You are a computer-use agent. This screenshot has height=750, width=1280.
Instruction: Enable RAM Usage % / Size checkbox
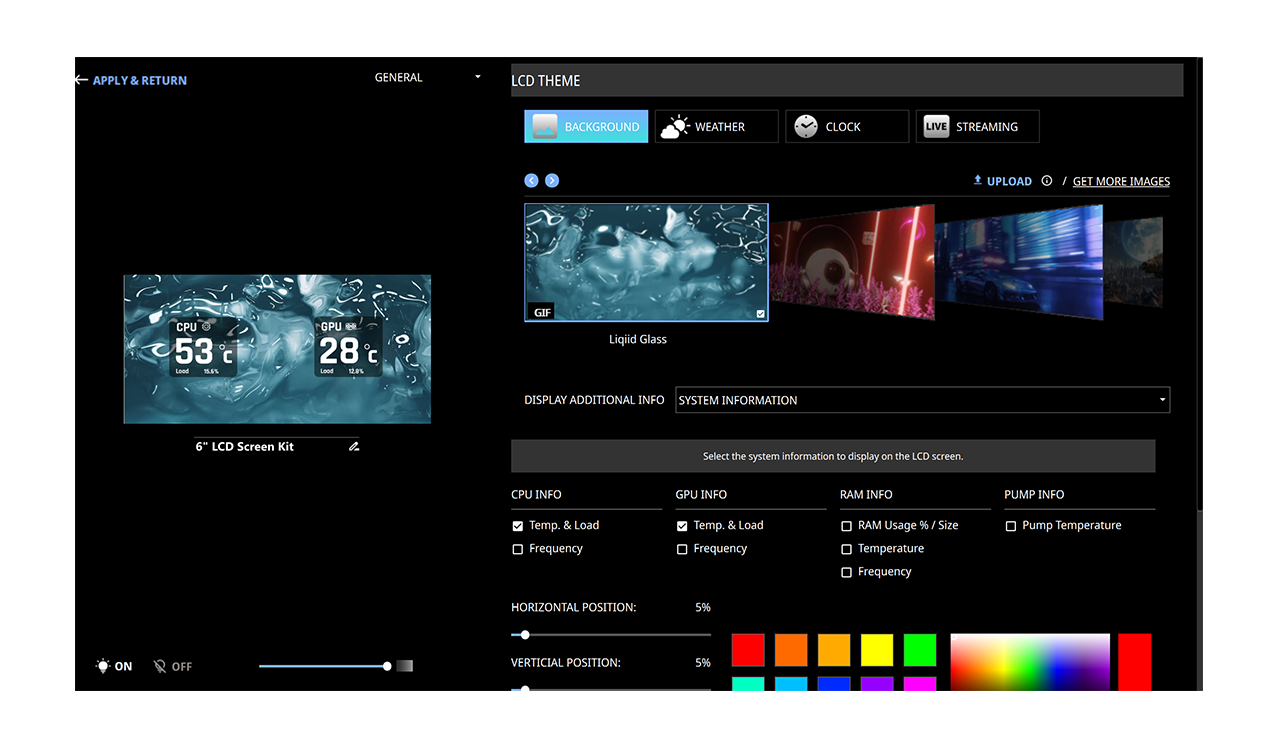pyautogui.click(x=847, y=526)
